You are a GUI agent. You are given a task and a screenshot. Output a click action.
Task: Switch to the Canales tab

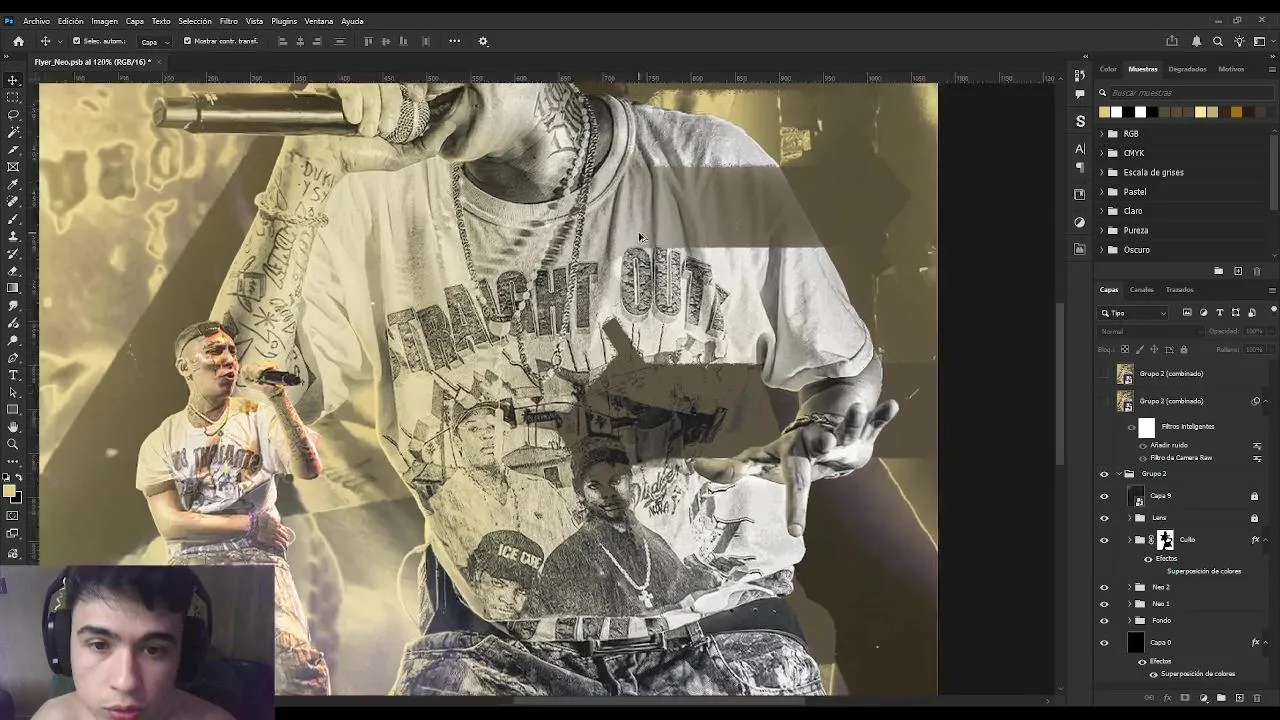pos(1142,290)
